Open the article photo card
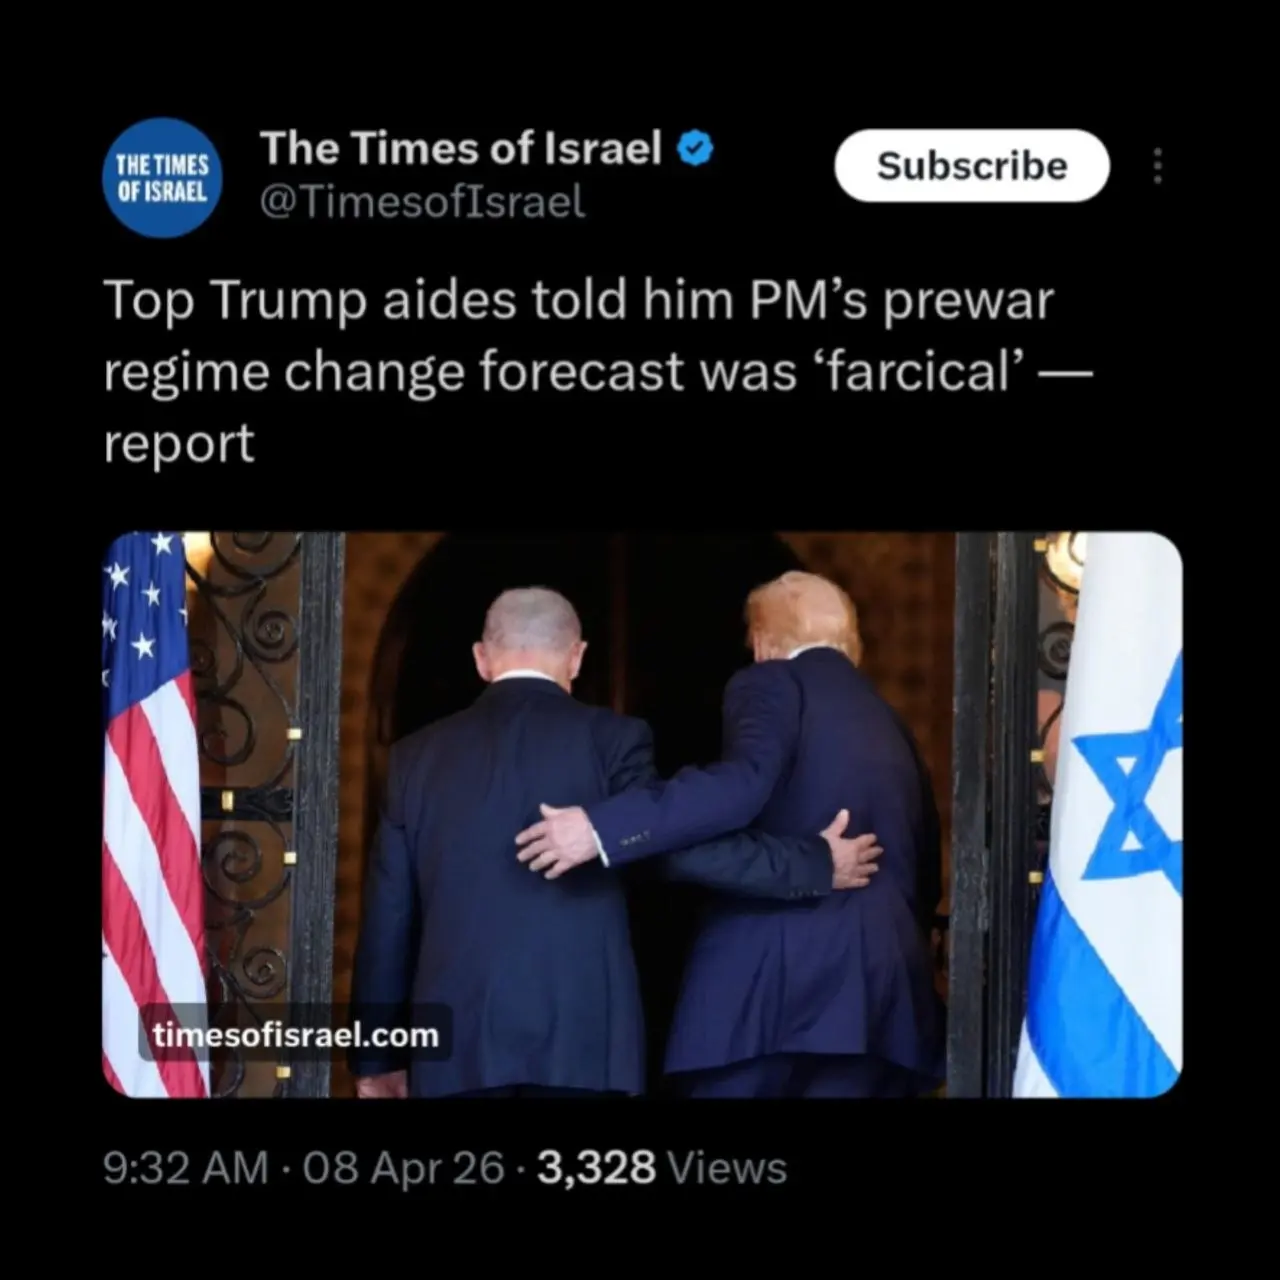This screenshot has height=1280, width=1280. pyautogui.click(x=642, y=815)
